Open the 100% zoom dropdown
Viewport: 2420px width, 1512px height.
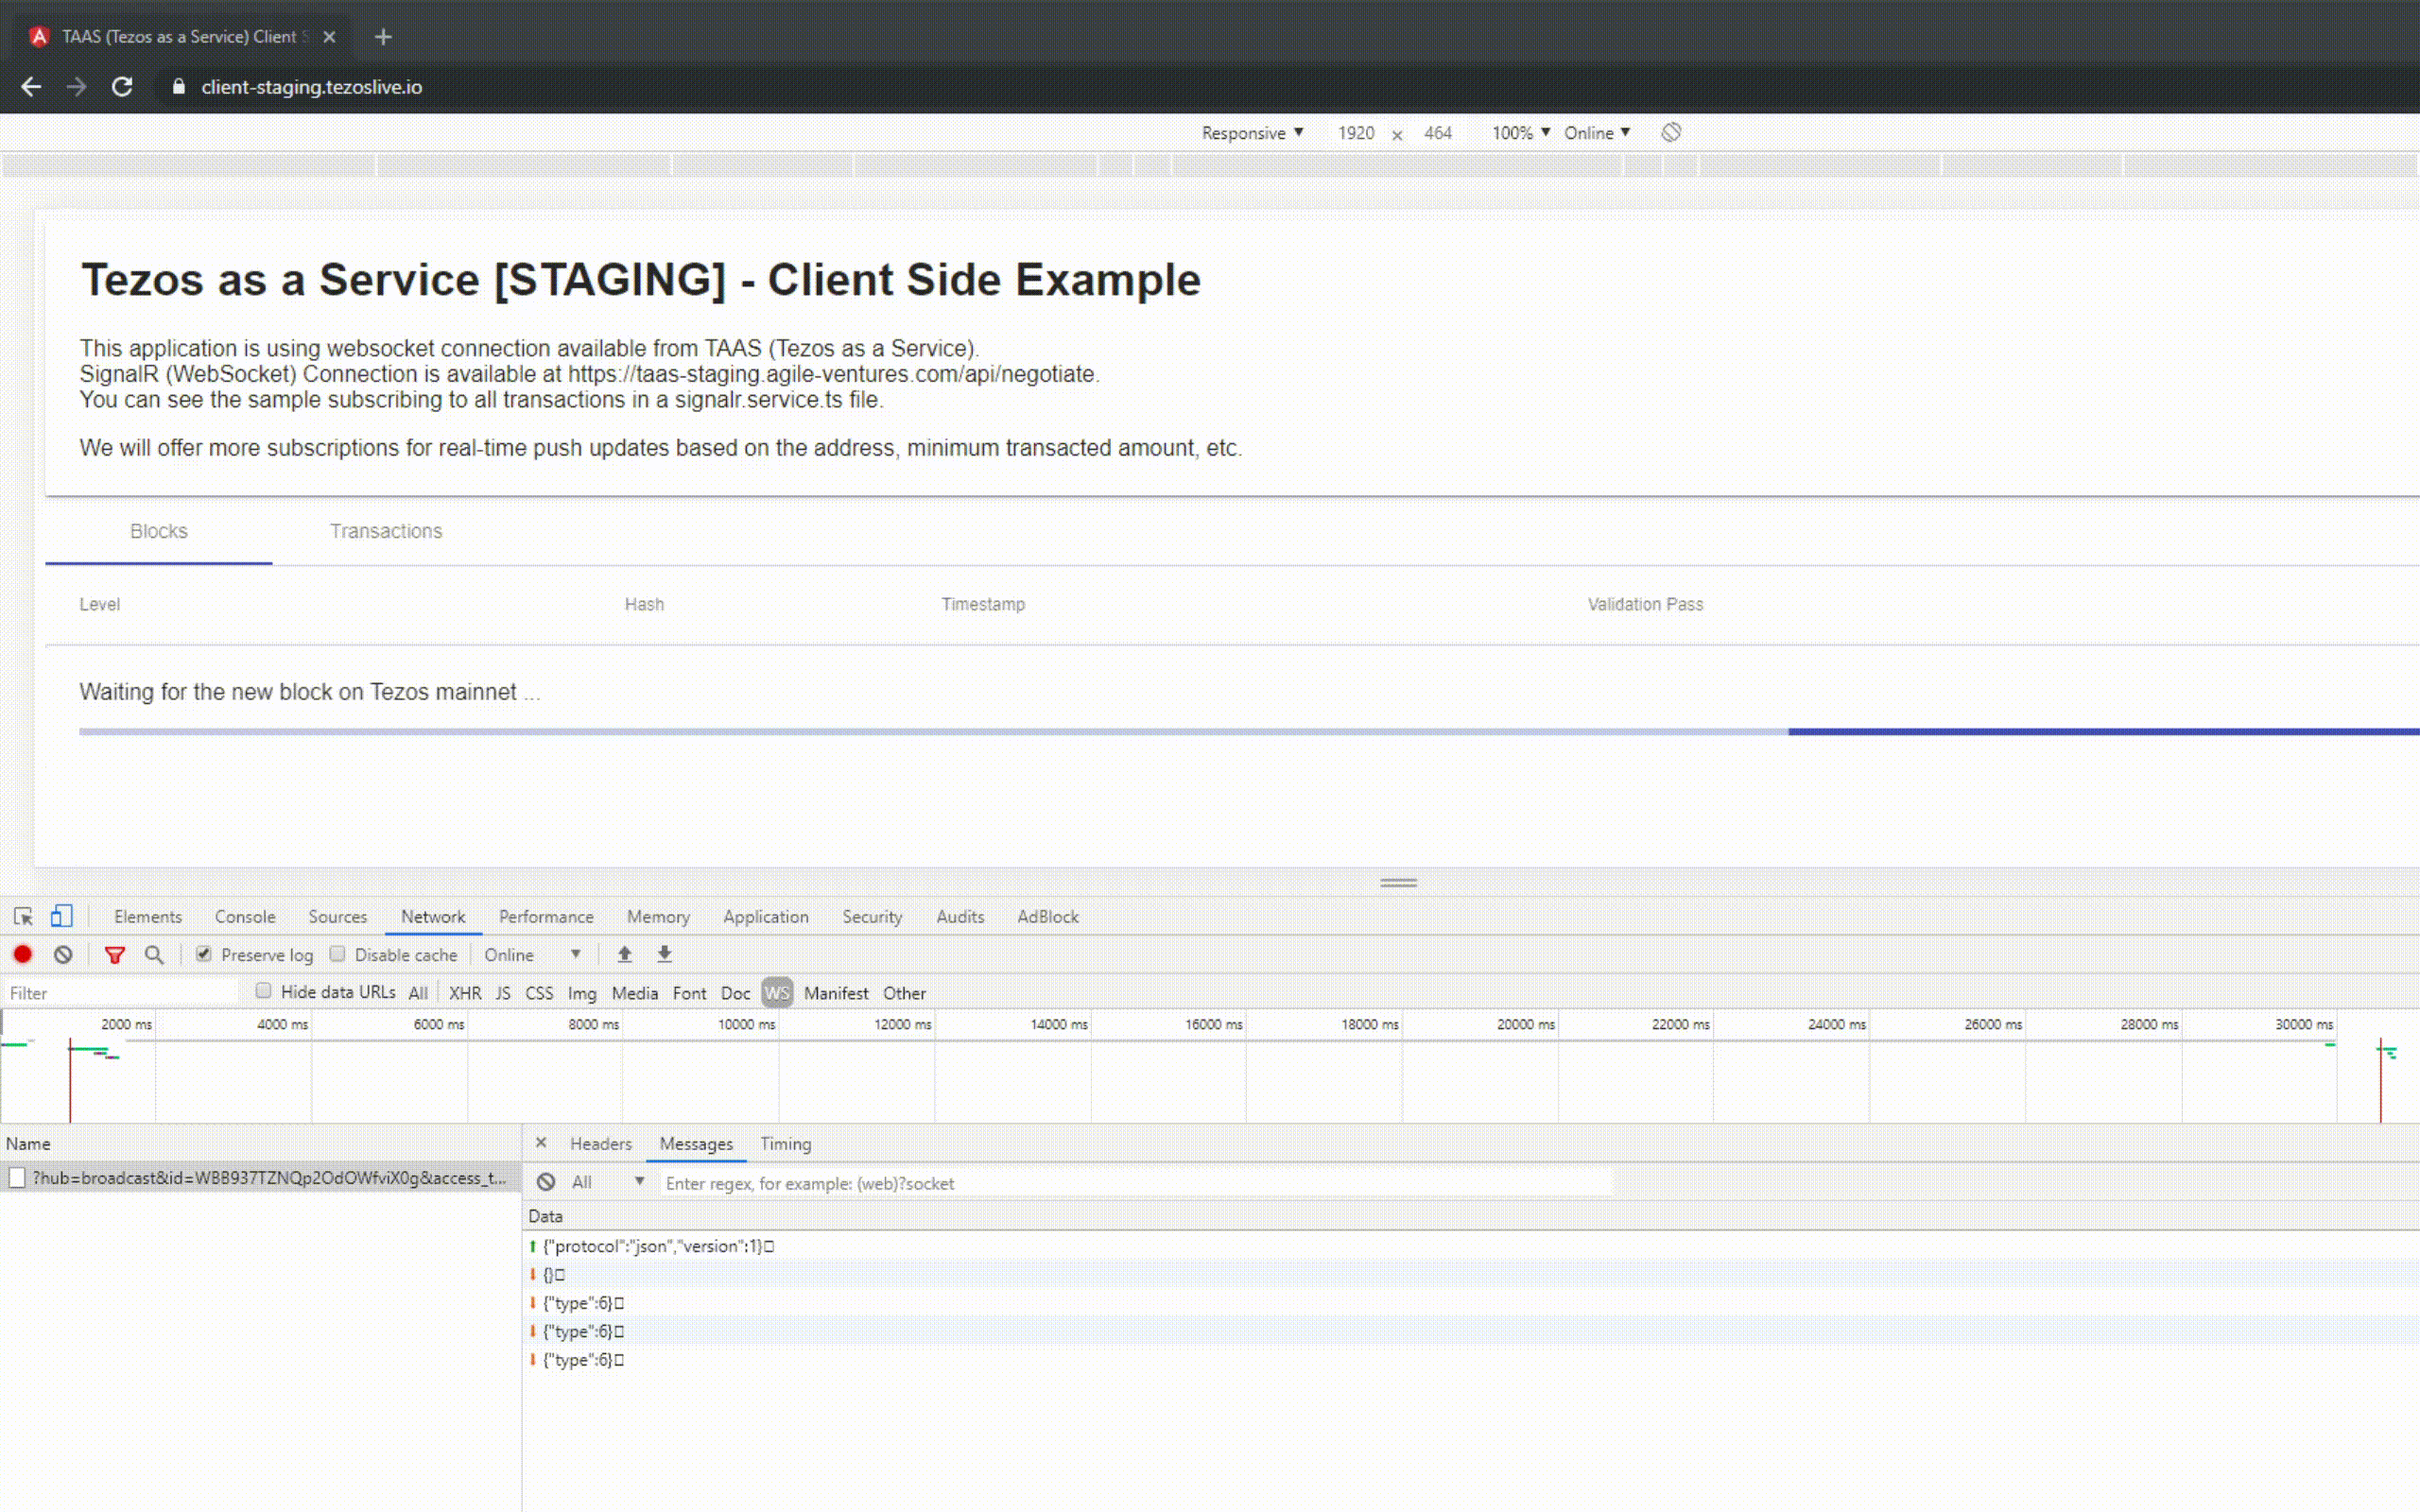[1521, 133]
